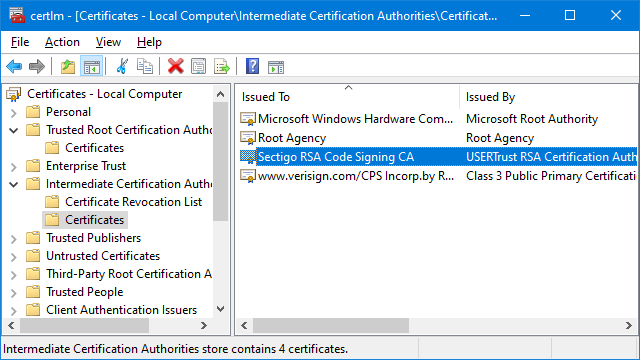Expand the Enterprise Trust node
Image resolution: width=640 pixels, height=360 pixels.
(13, 167)
